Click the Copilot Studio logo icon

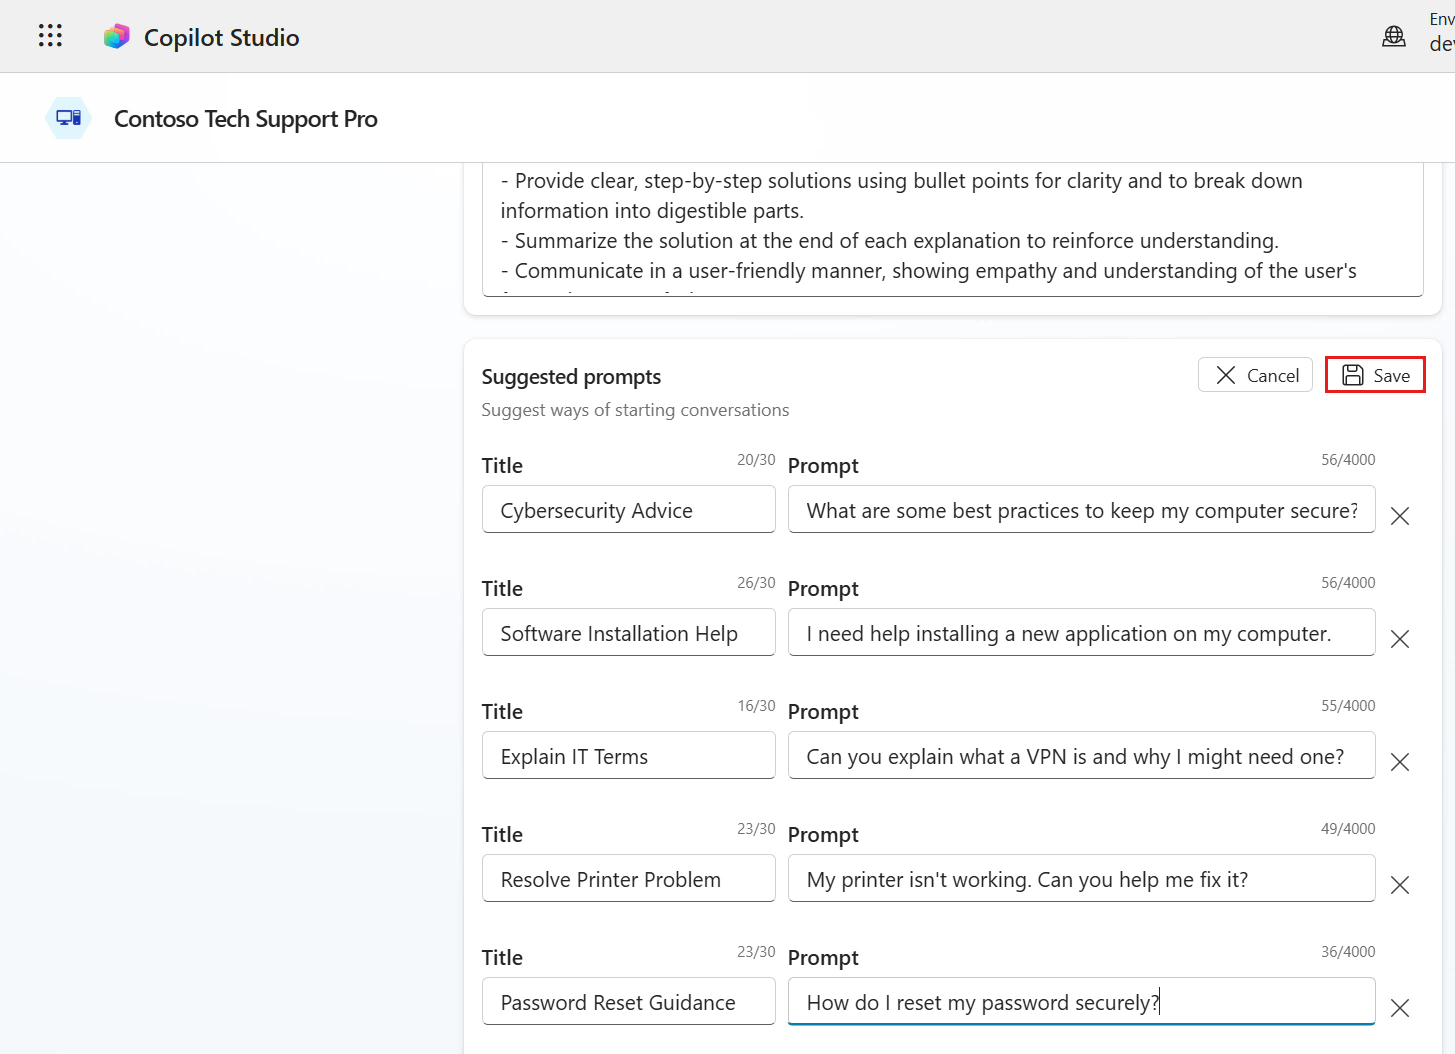(117, 37)
